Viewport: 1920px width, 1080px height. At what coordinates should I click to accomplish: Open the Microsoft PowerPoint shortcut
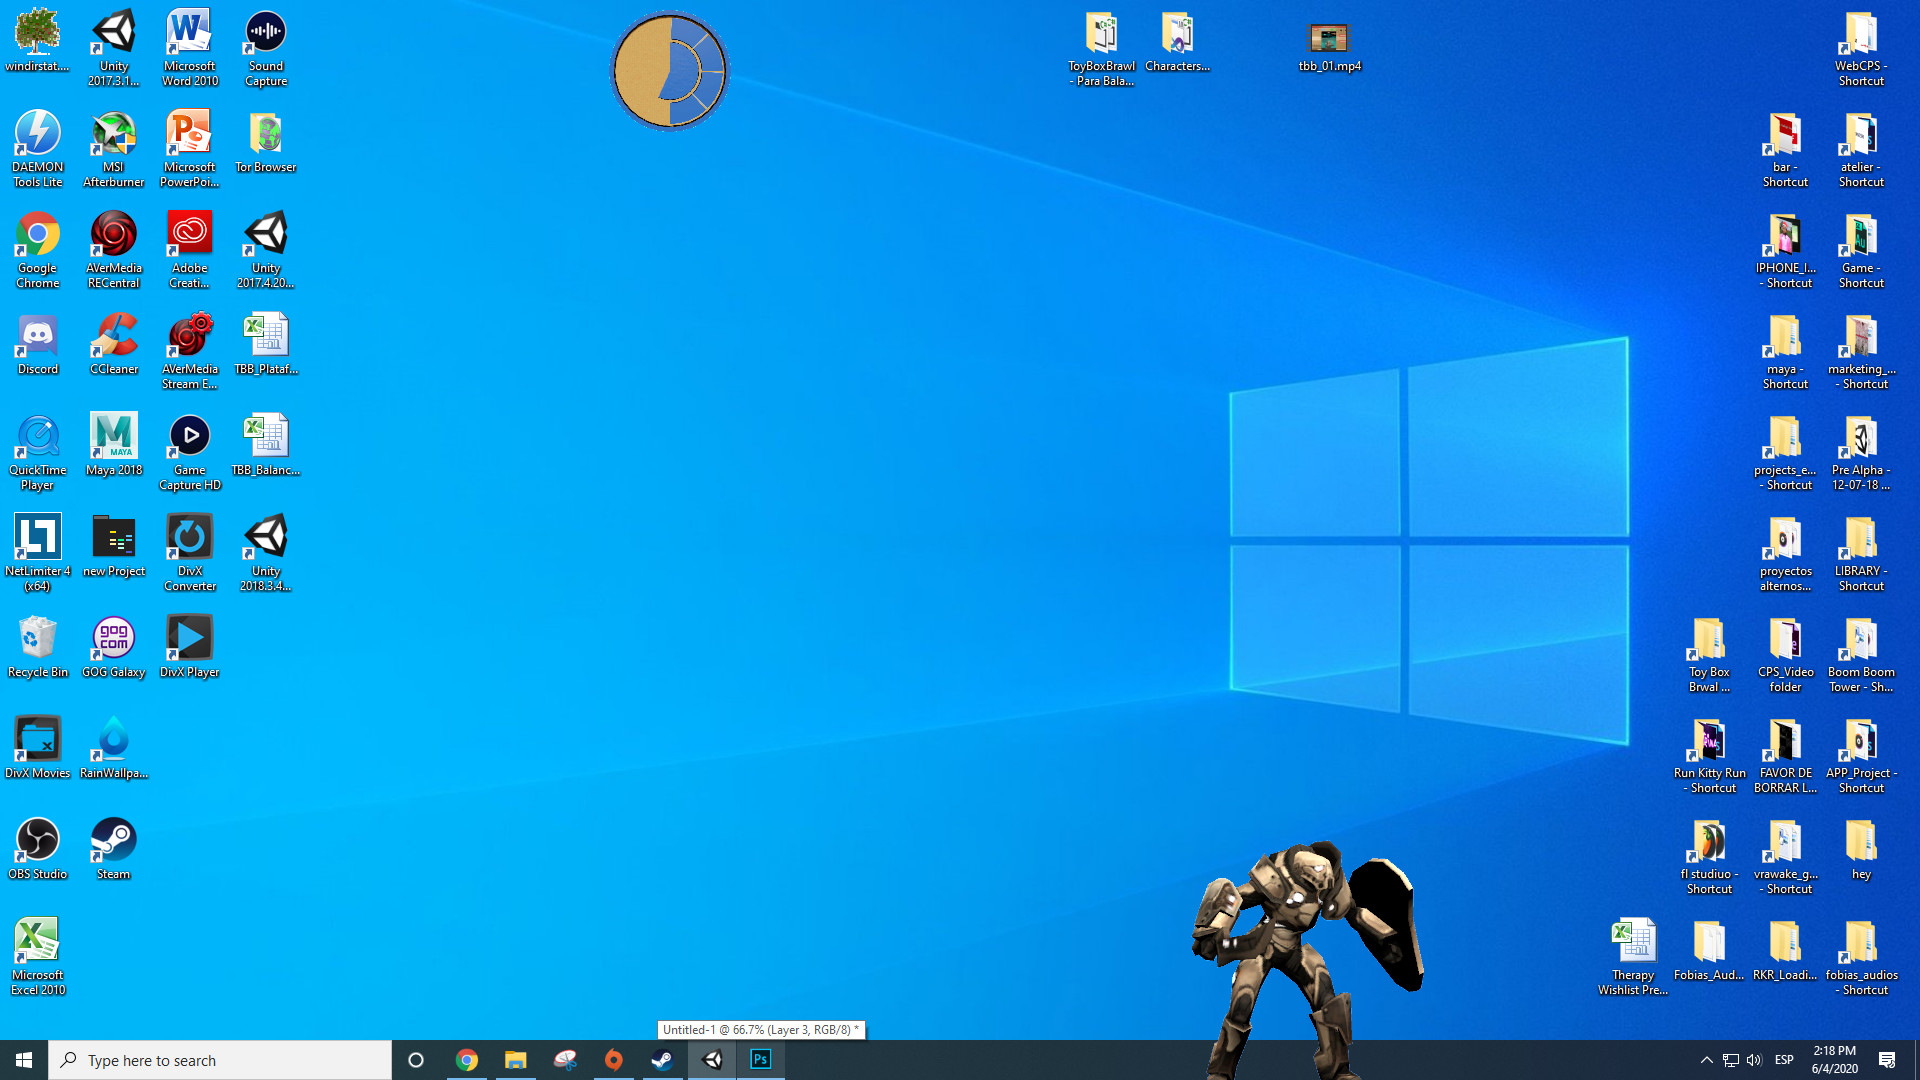coord(190,148)
